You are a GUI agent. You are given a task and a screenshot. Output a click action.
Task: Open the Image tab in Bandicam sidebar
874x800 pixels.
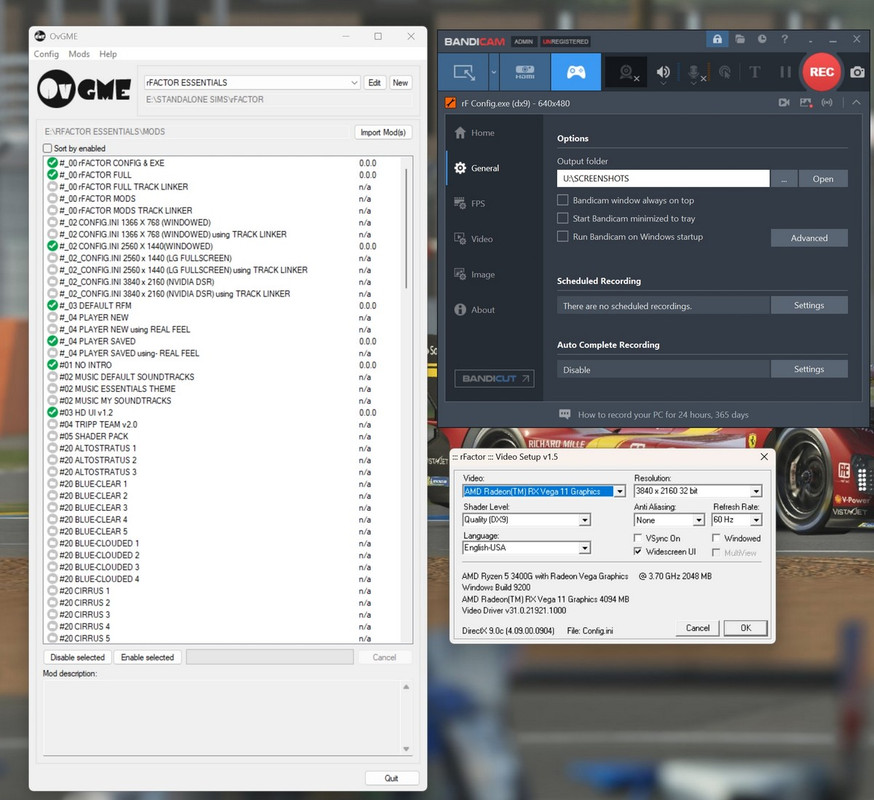(483, 274)
